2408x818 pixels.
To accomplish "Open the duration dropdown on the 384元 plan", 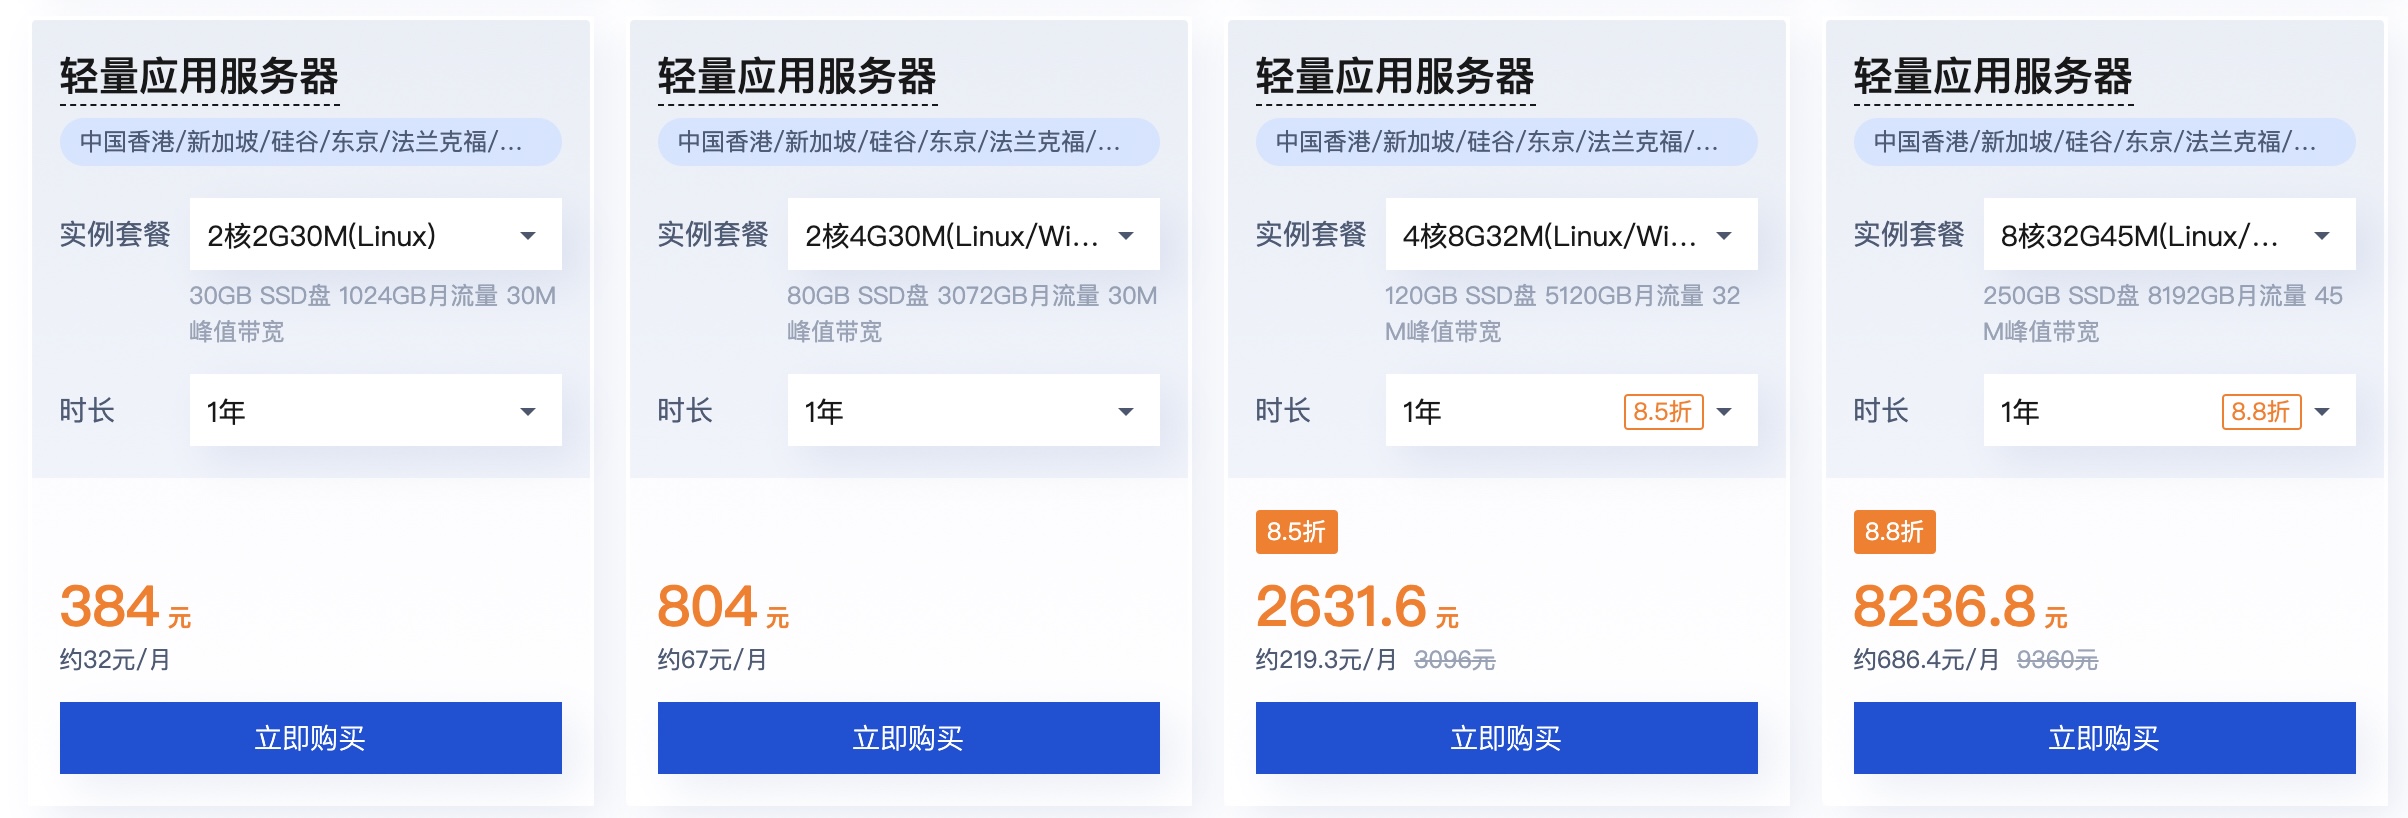I will pos(375,410).
